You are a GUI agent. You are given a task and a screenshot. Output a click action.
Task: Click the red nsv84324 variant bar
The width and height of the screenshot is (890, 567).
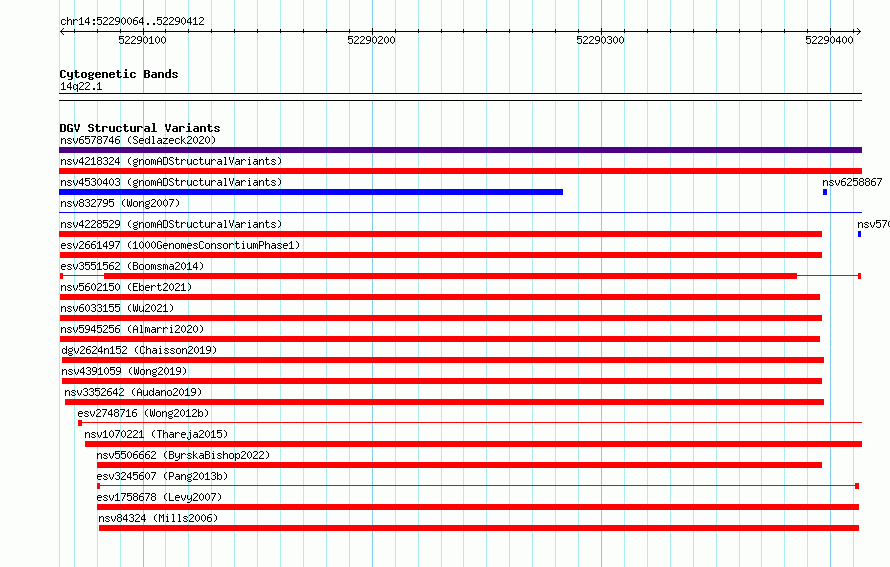pyautogui.click(x=479, y=528)
